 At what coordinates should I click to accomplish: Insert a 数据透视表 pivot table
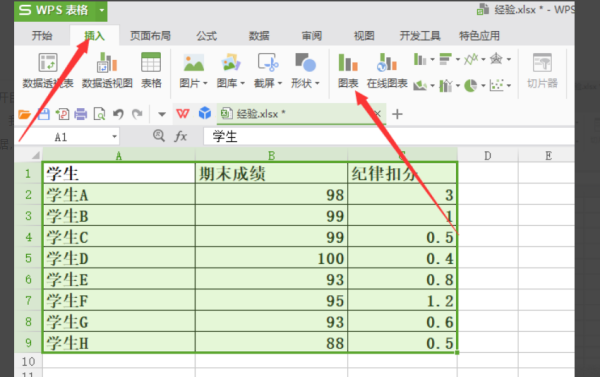click(x=48, y=70)
